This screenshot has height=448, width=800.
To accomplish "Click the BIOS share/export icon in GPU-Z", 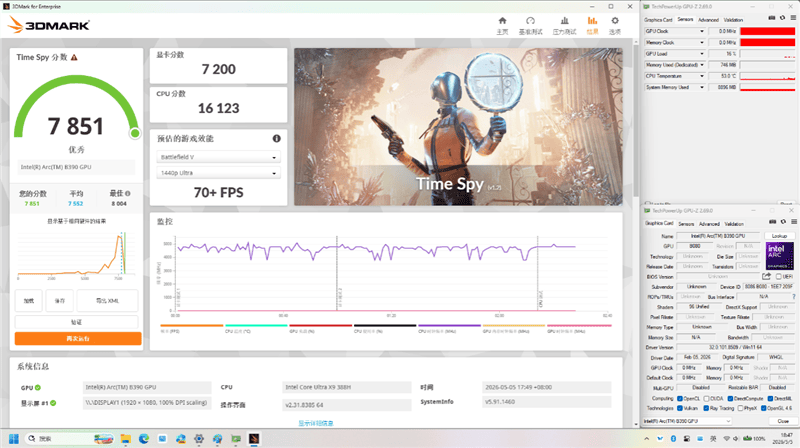I will [x=766, y=276].
